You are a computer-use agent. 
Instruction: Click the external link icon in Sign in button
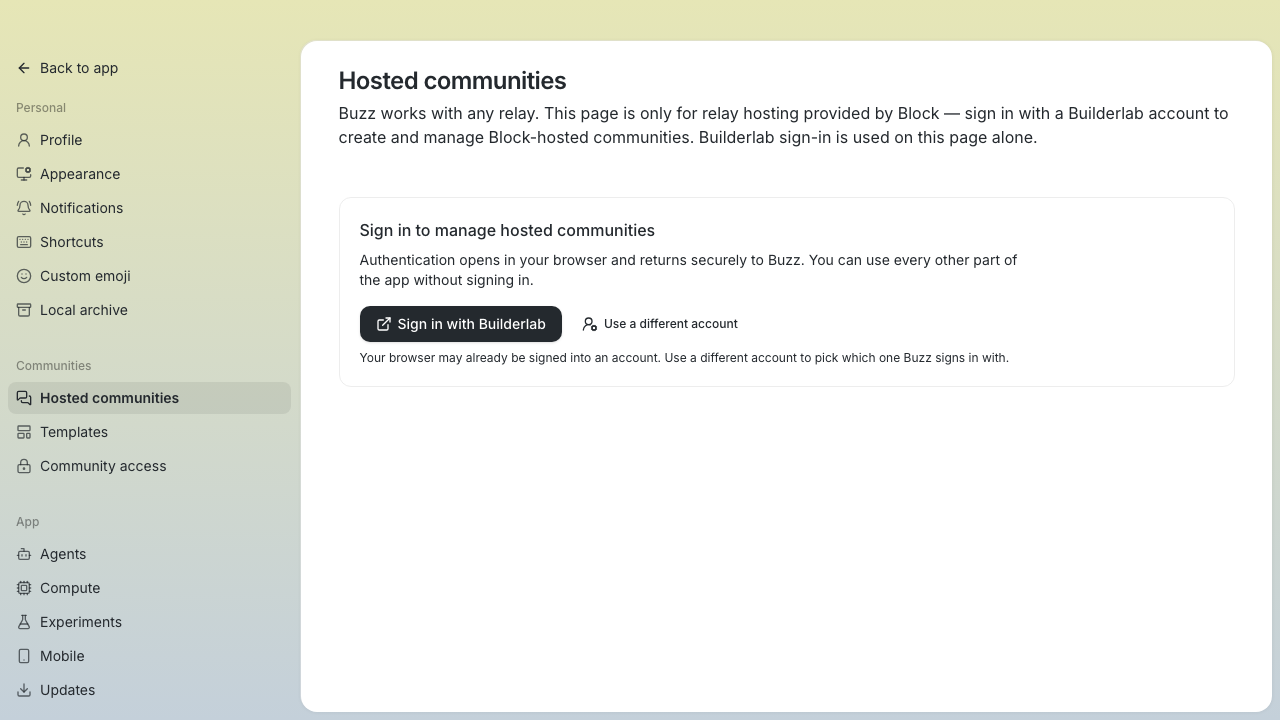(383, 324)
